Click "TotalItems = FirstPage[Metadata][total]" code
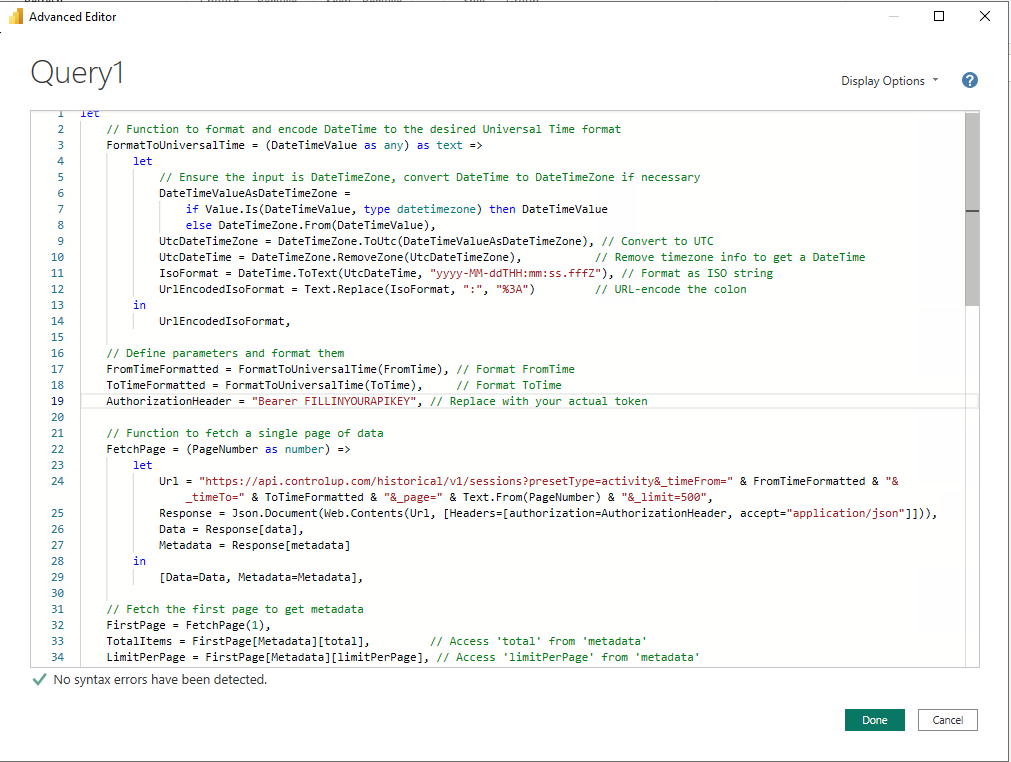The image size is (1011, 762). (238, 641)
